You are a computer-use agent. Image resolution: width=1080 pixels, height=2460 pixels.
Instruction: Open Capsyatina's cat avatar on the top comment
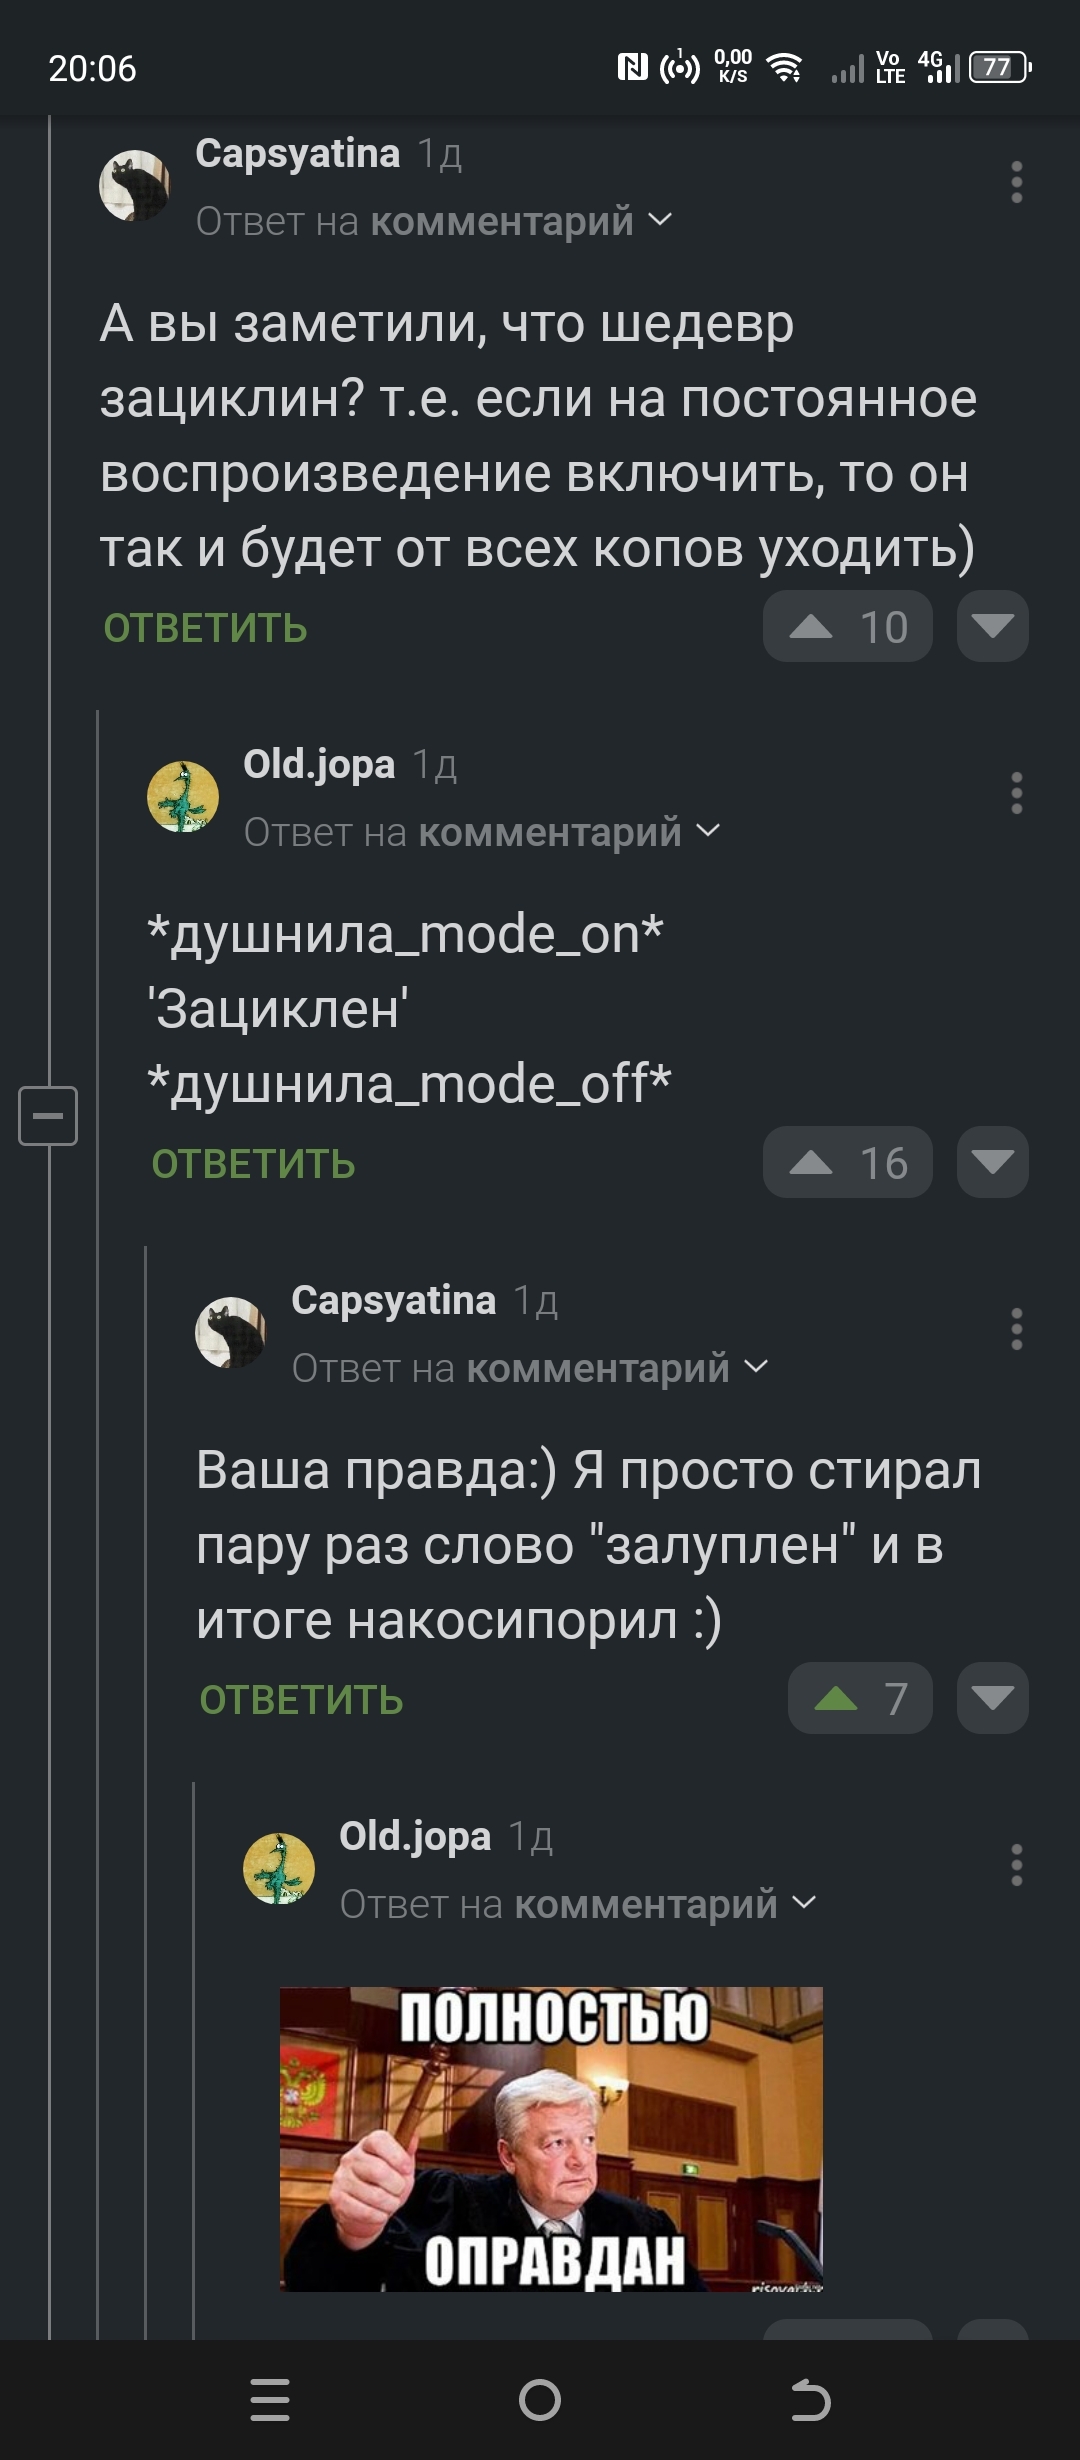(x=134, y=185)
